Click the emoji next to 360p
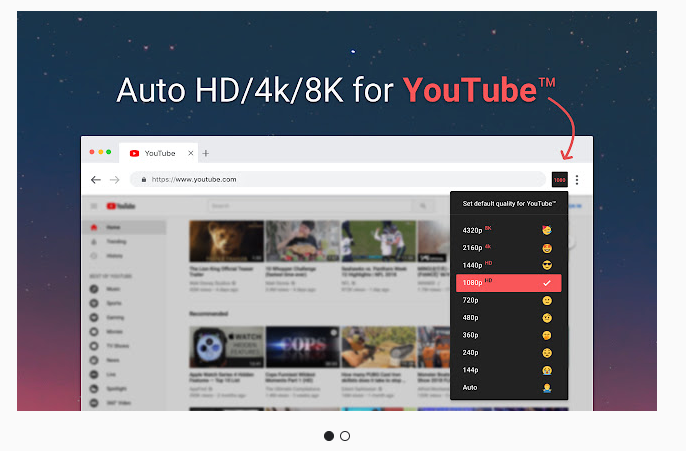Screen dimensions: 686x451 pos(547,336)
